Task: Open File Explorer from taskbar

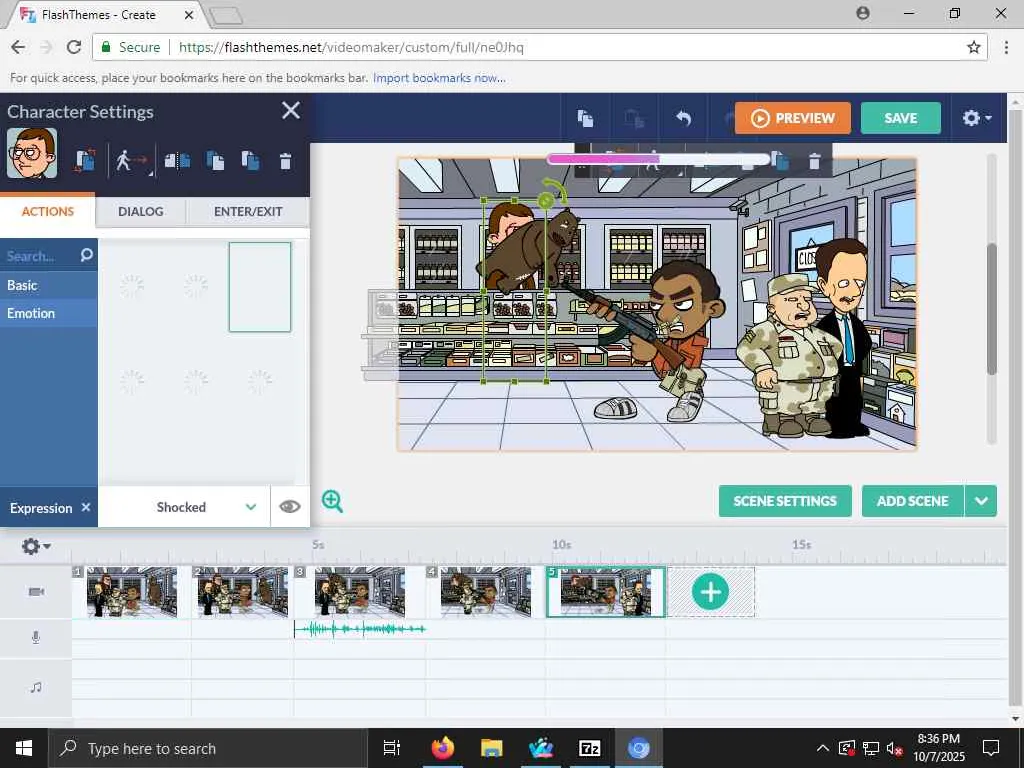Action: click(x=491, y=748)
